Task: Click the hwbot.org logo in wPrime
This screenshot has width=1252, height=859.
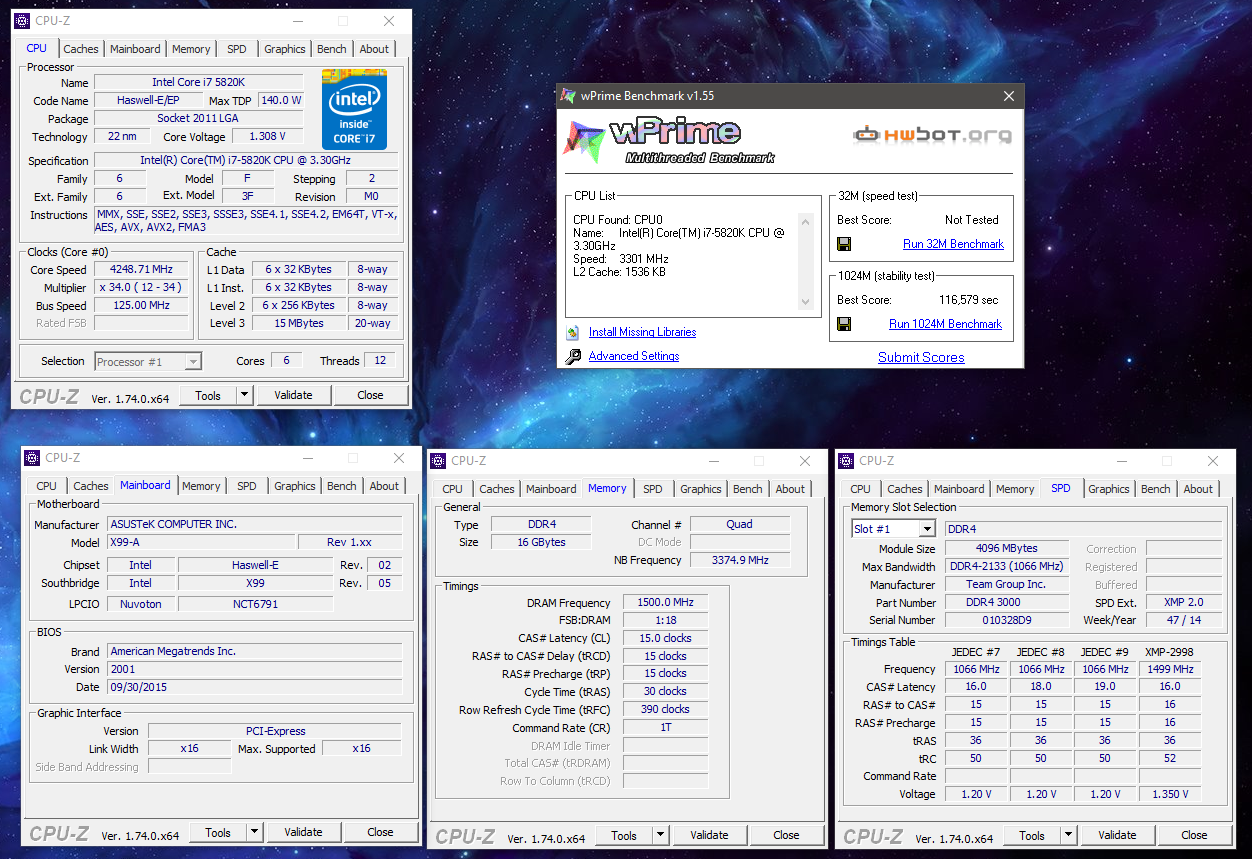Action: pyautogui.click(x=932, y=134)
